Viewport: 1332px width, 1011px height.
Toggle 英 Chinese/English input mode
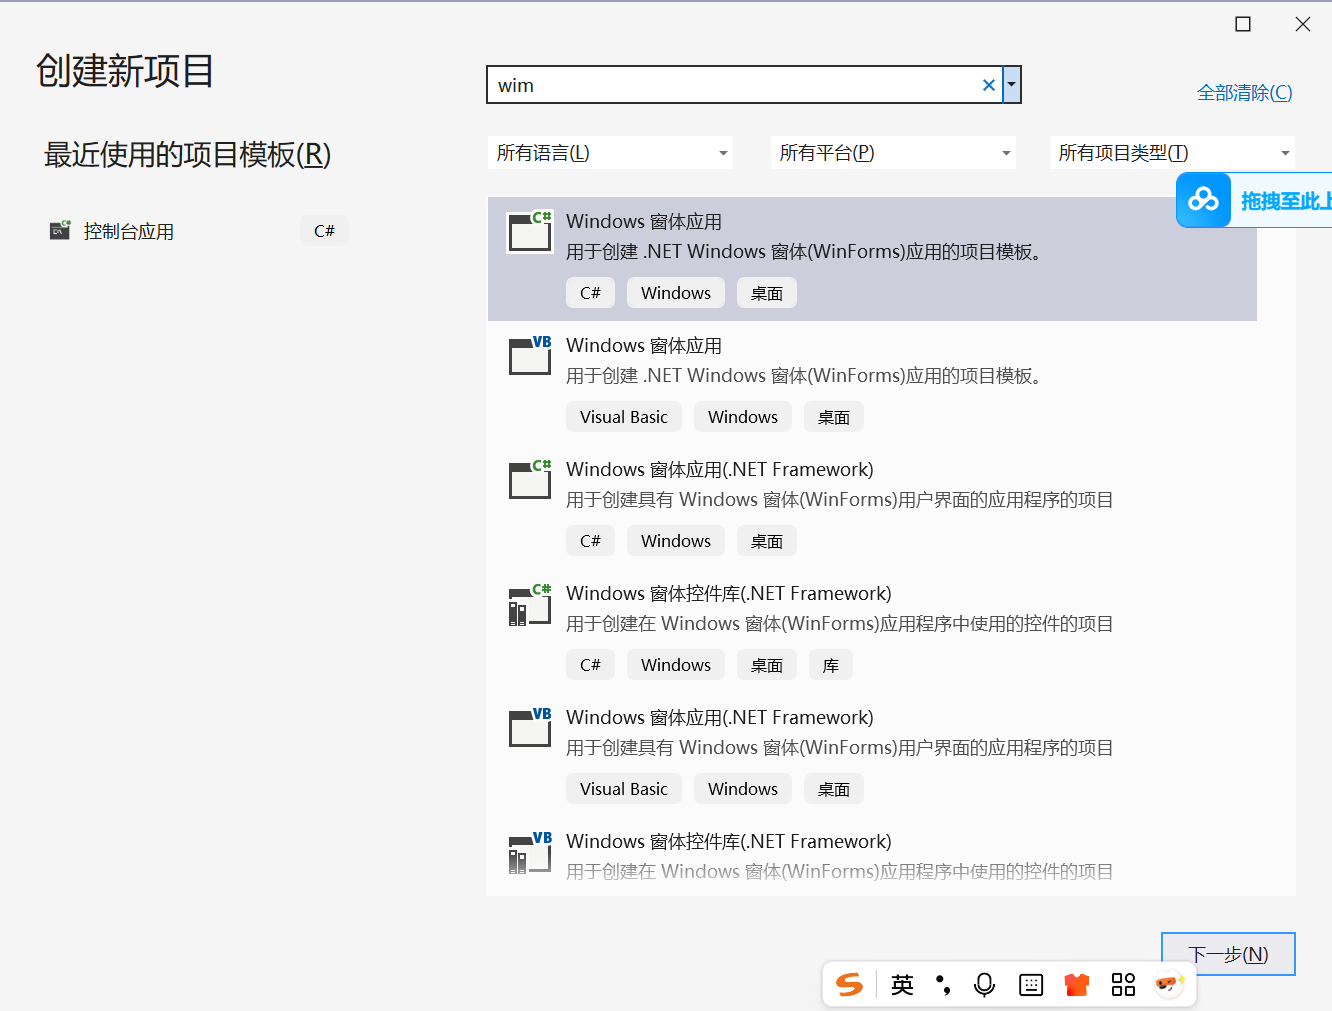click(x=901, y=984)
